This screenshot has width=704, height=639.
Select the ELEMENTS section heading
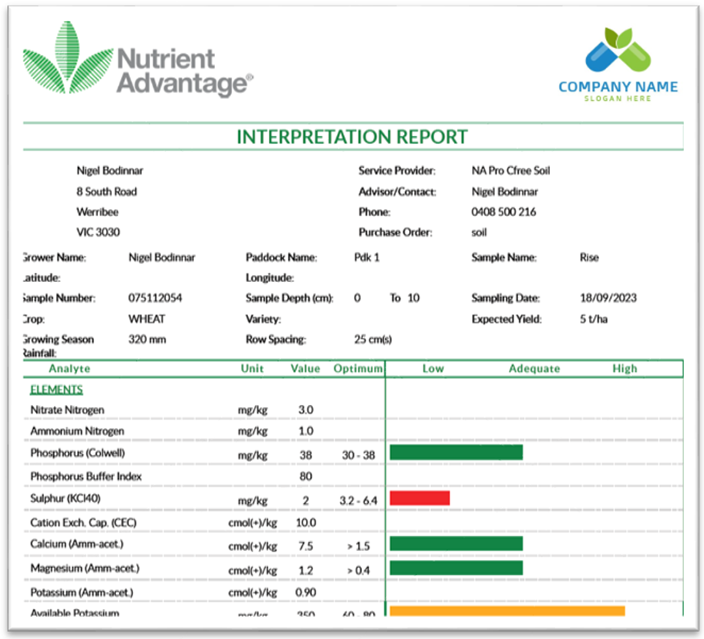coord(56,389)
